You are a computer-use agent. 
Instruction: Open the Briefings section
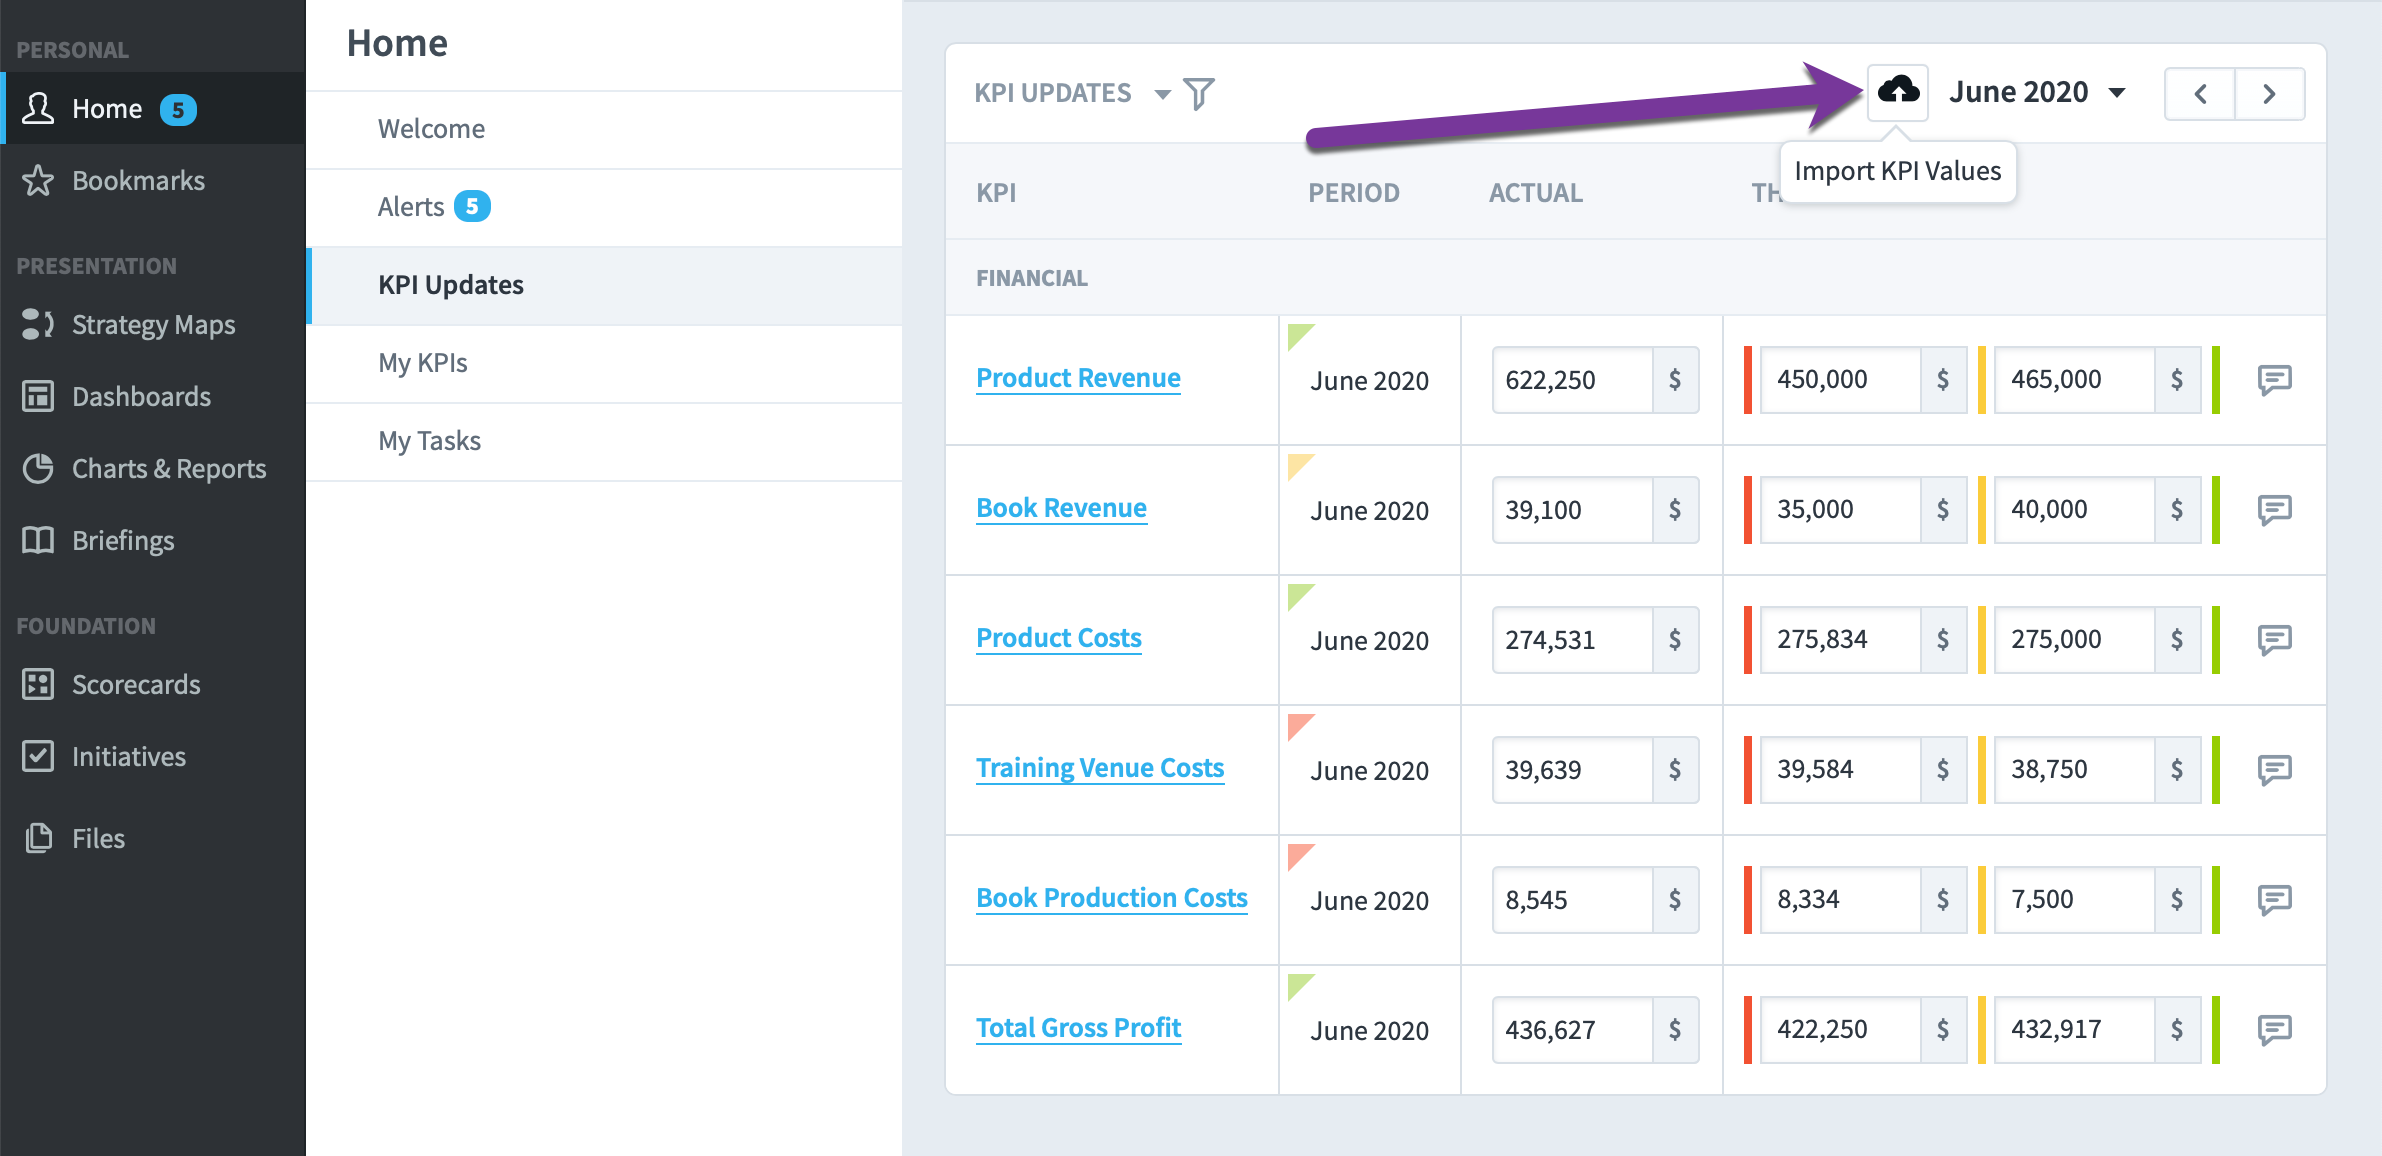pos(123,541)
